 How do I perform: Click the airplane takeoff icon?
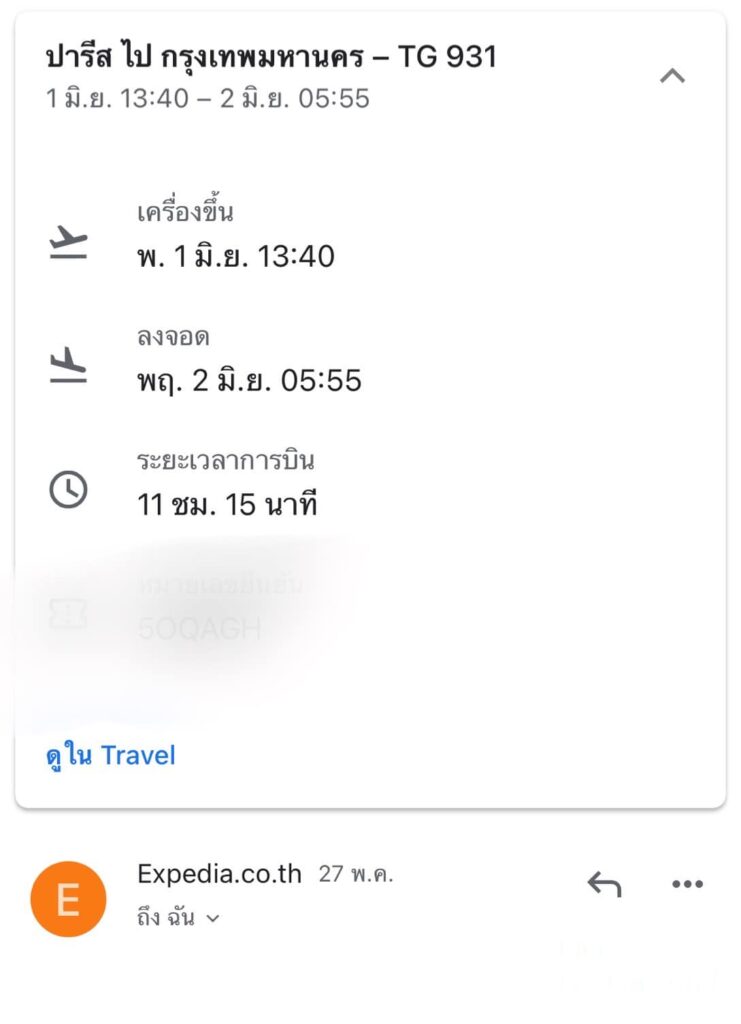[x=69, y=243]
